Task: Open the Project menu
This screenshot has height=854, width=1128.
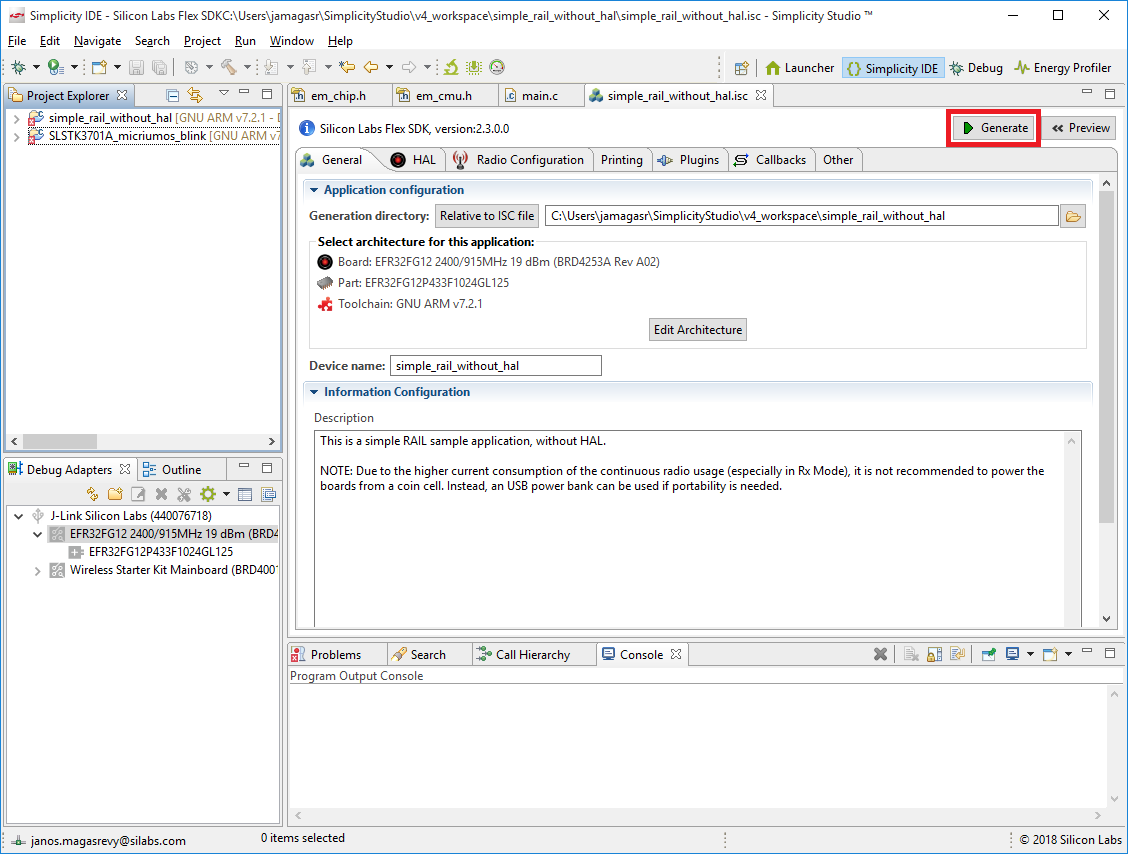Action: (202, 41)
